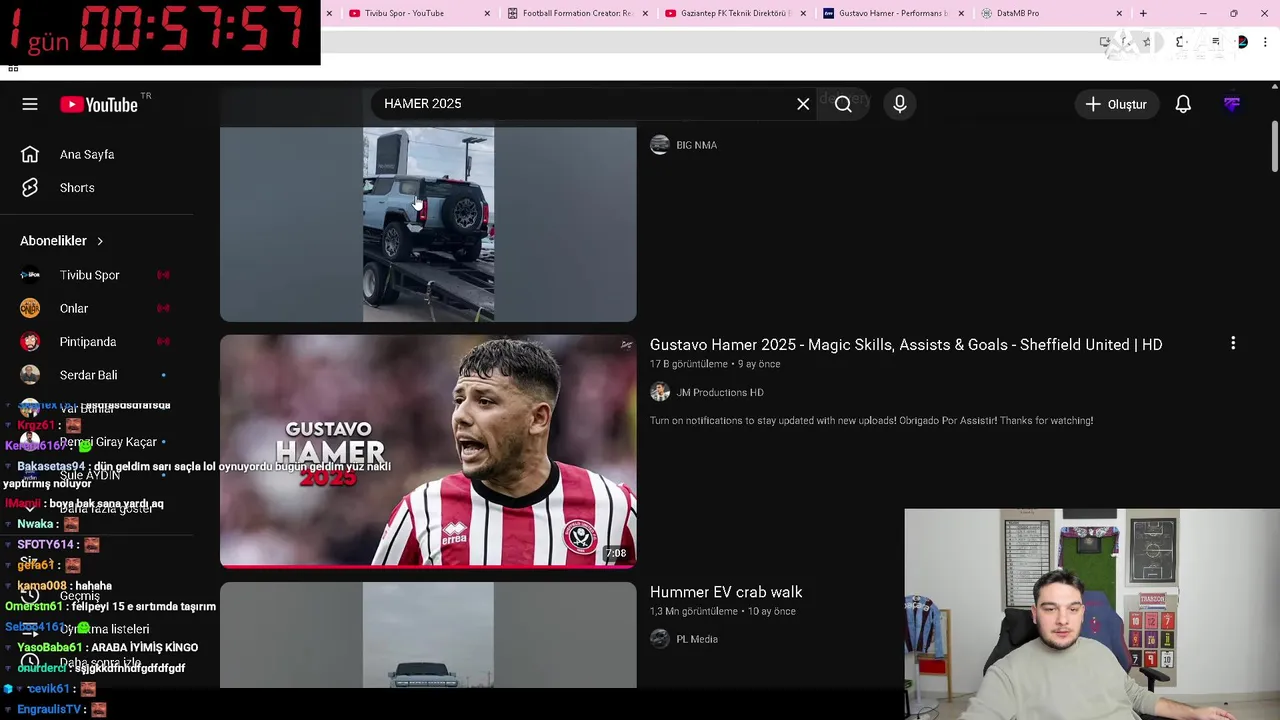Screen dimensions: 1280x720
Task: Click the Gustavo Hamer video description text
Action: 871,420
